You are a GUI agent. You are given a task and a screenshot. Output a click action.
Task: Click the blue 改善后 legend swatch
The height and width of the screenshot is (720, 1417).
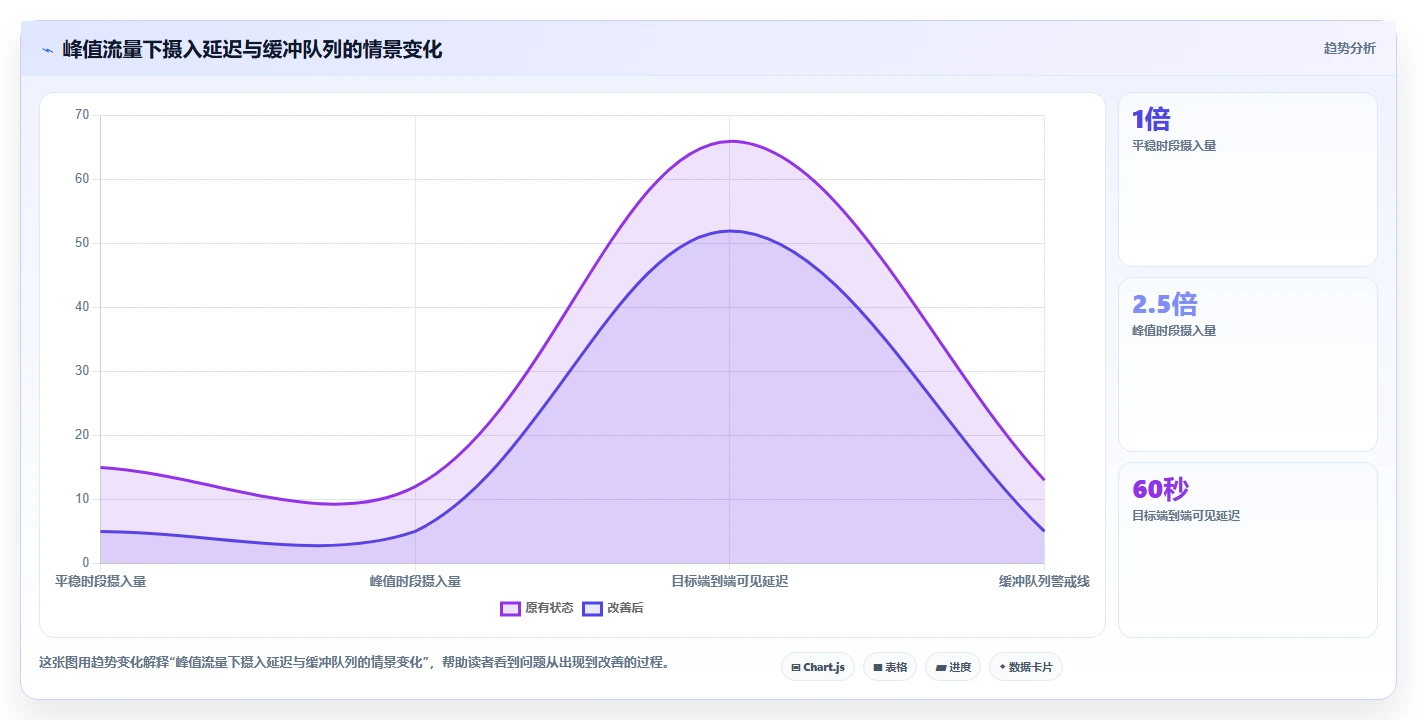click(x=592, y=608)
